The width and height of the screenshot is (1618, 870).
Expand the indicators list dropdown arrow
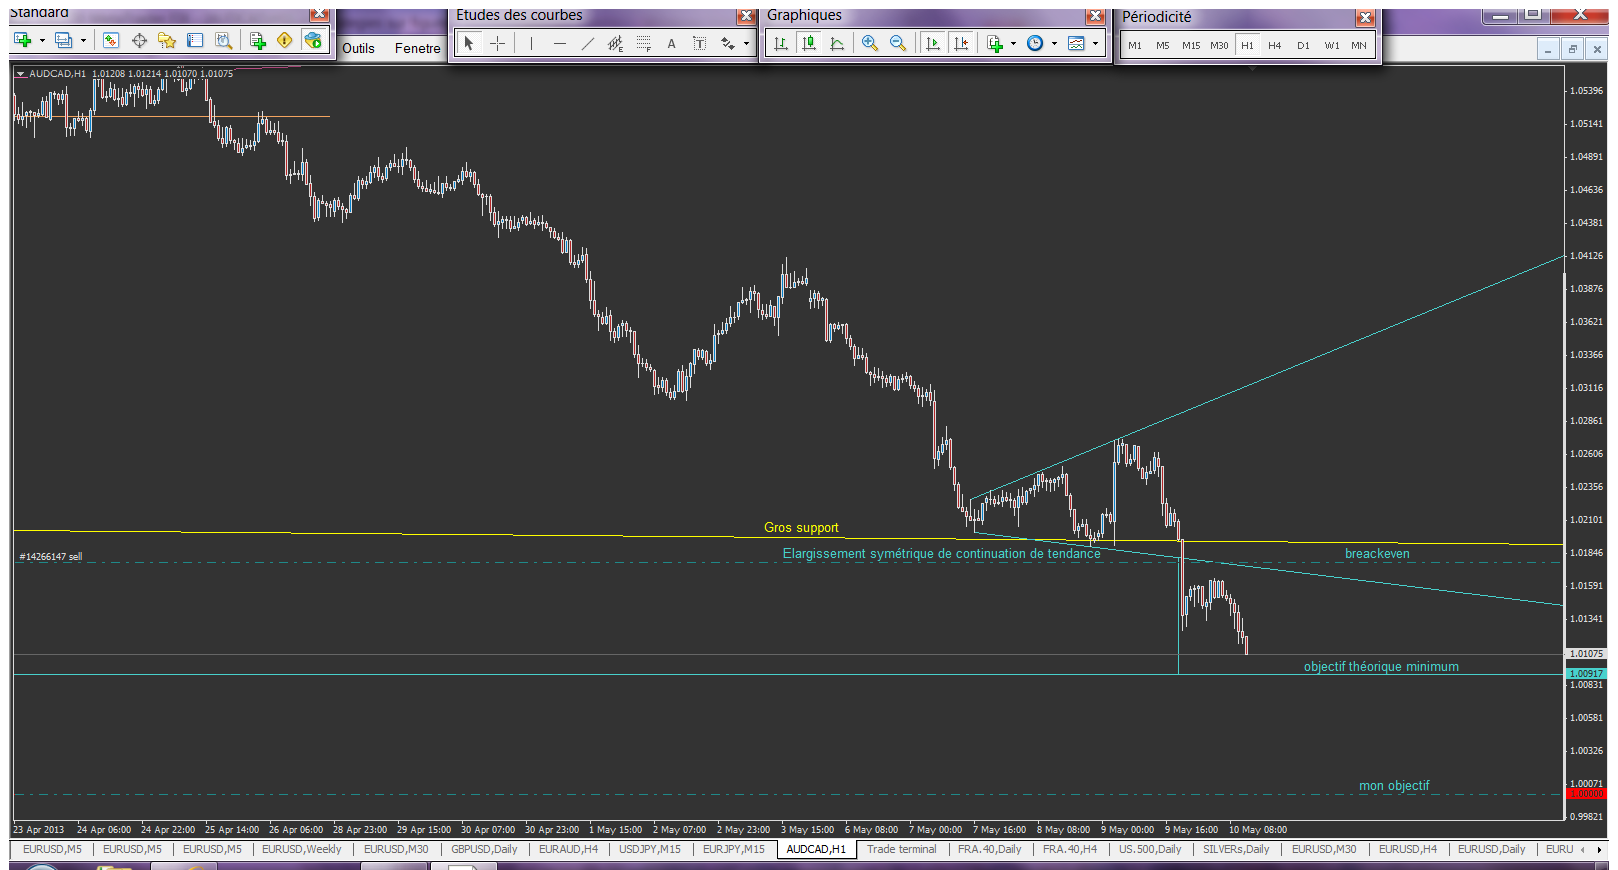1013,43
